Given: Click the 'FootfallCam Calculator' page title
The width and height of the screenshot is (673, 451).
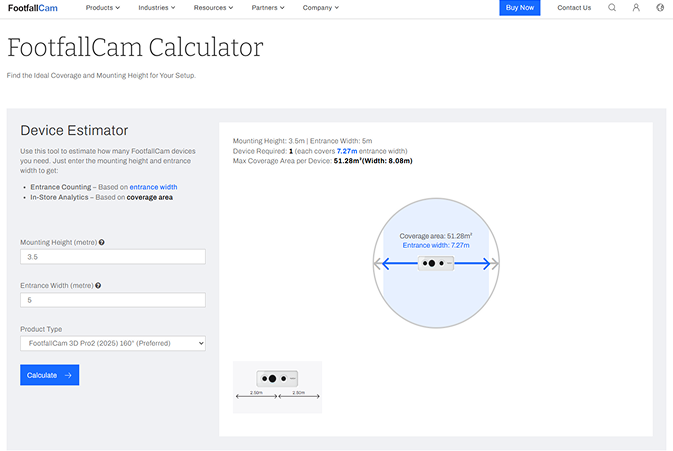Looking at the screenshot, I should 135,47.
